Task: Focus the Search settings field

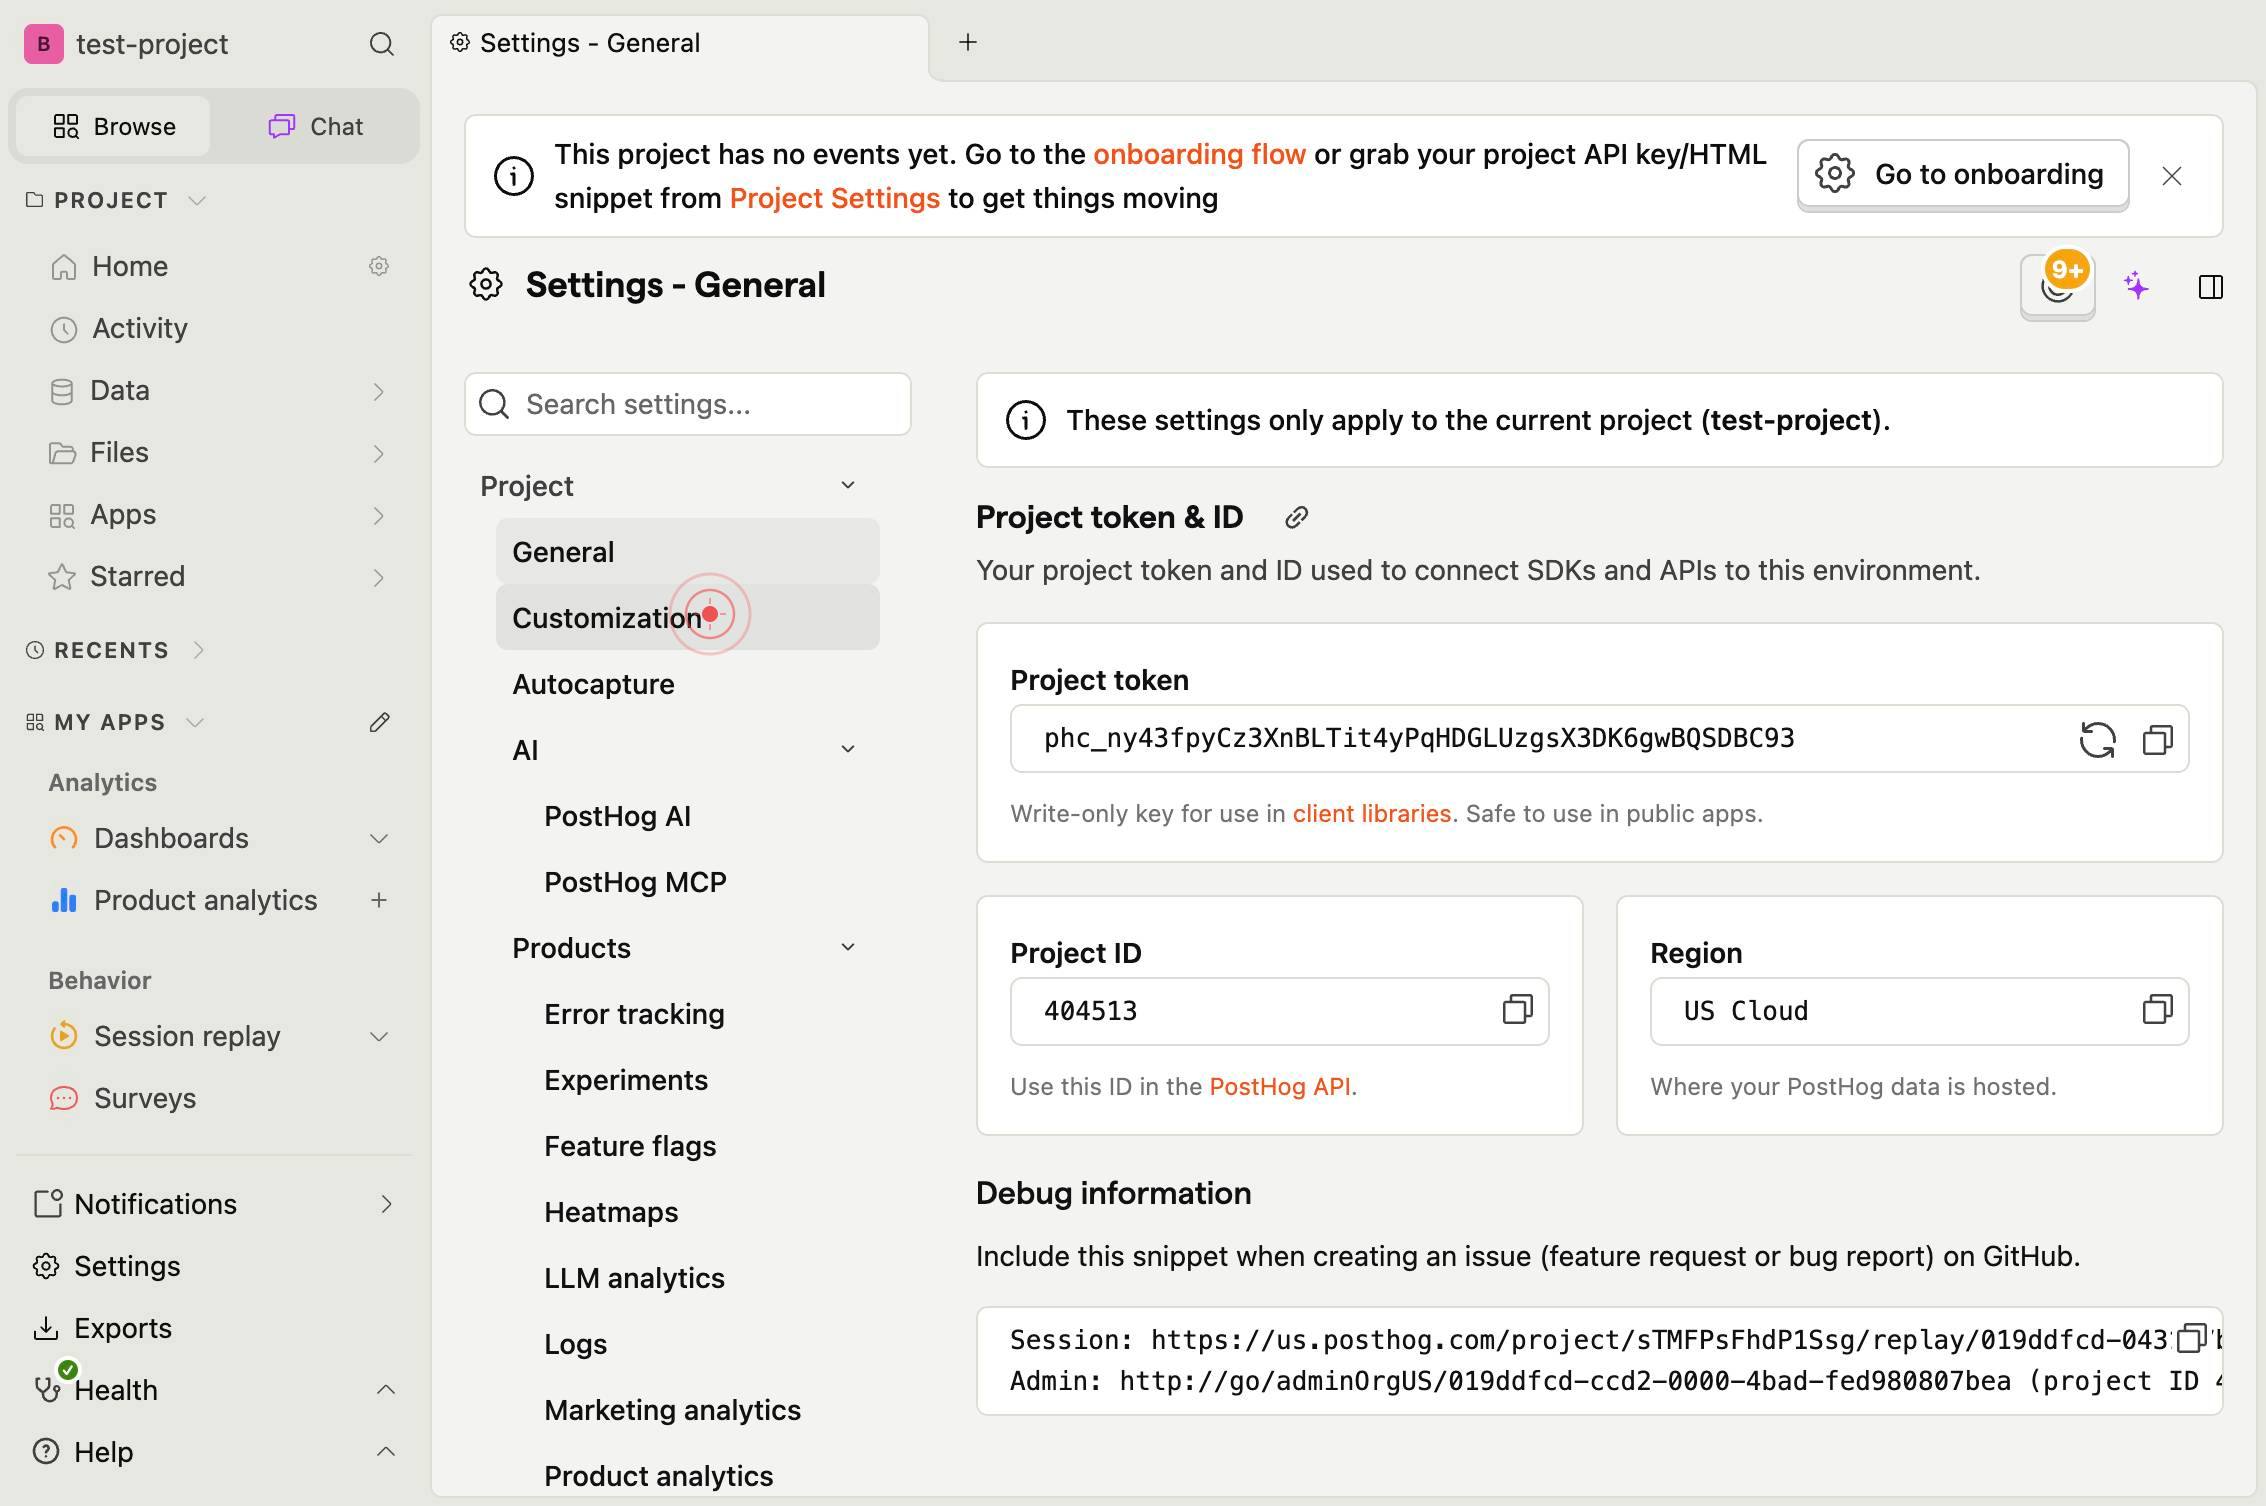Action: 688,404
